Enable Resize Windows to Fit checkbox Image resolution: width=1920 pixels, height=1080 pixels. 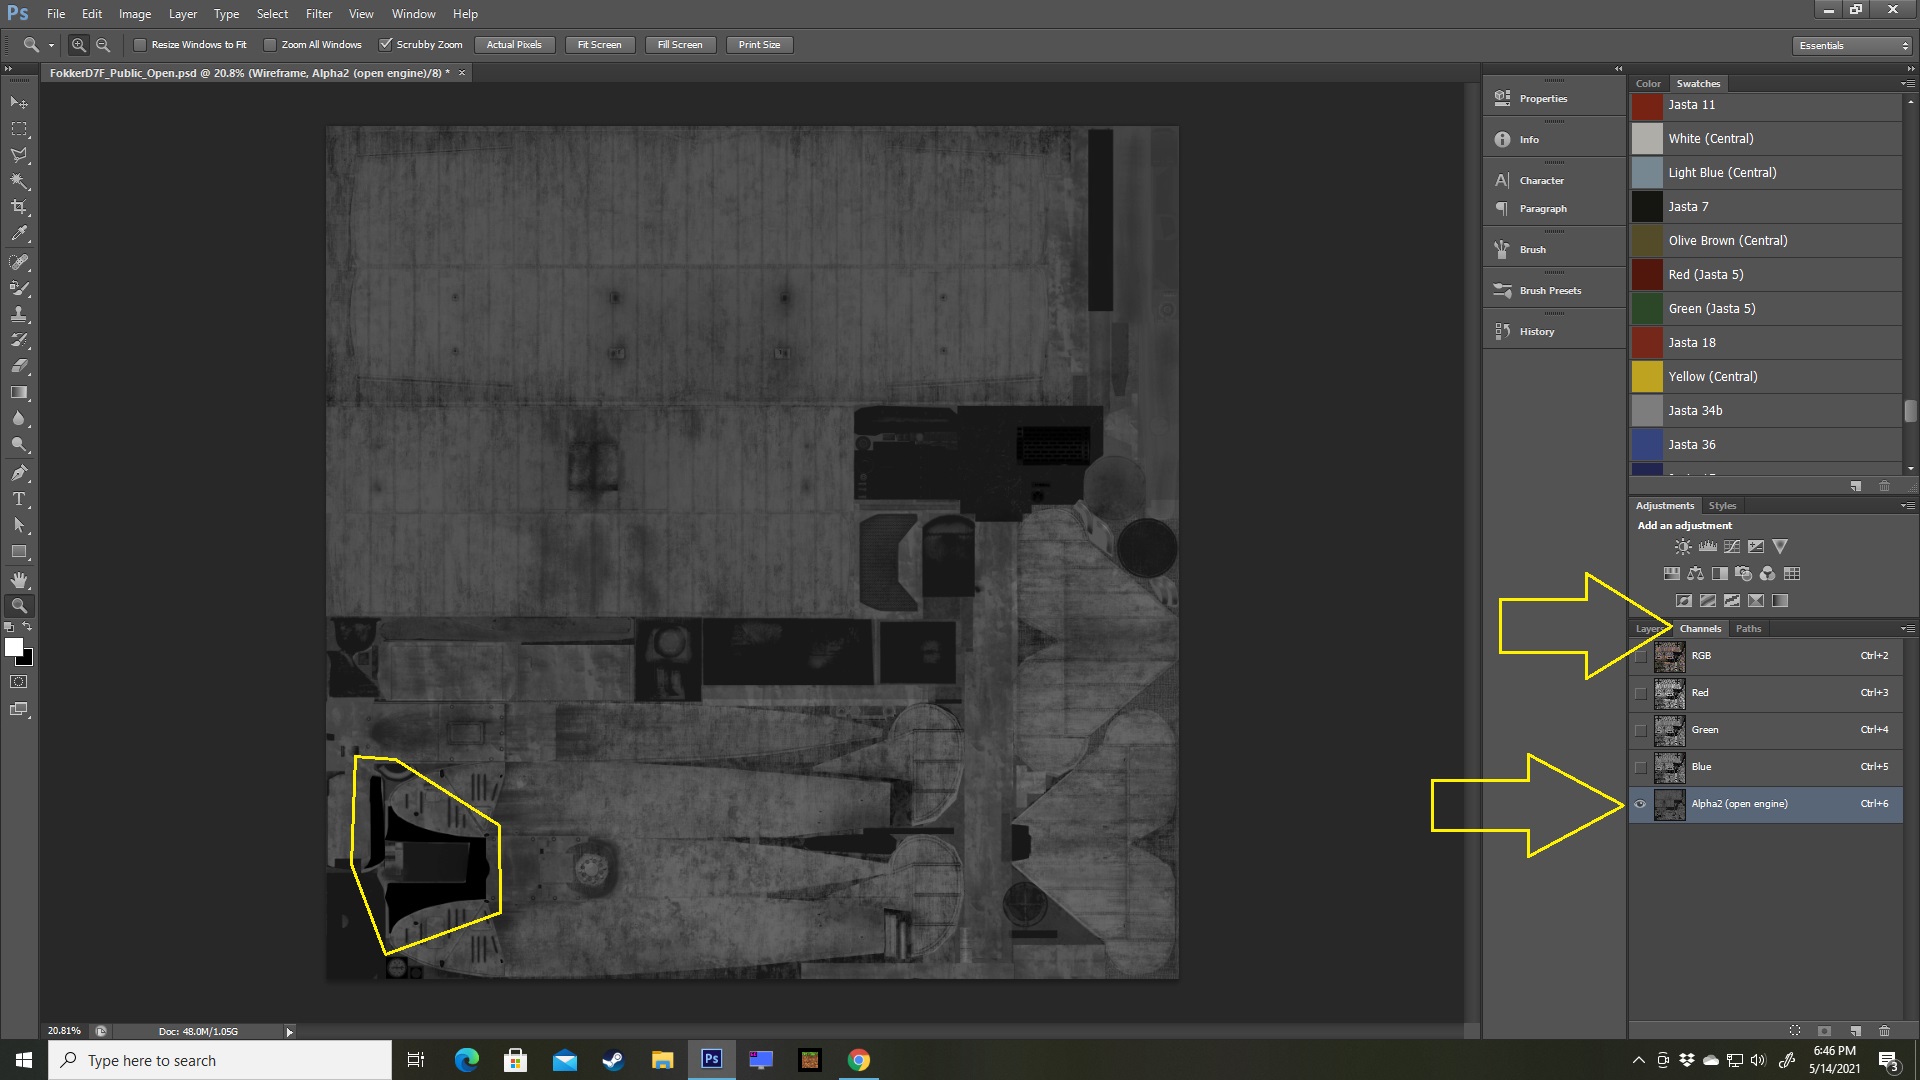(140, 45)
